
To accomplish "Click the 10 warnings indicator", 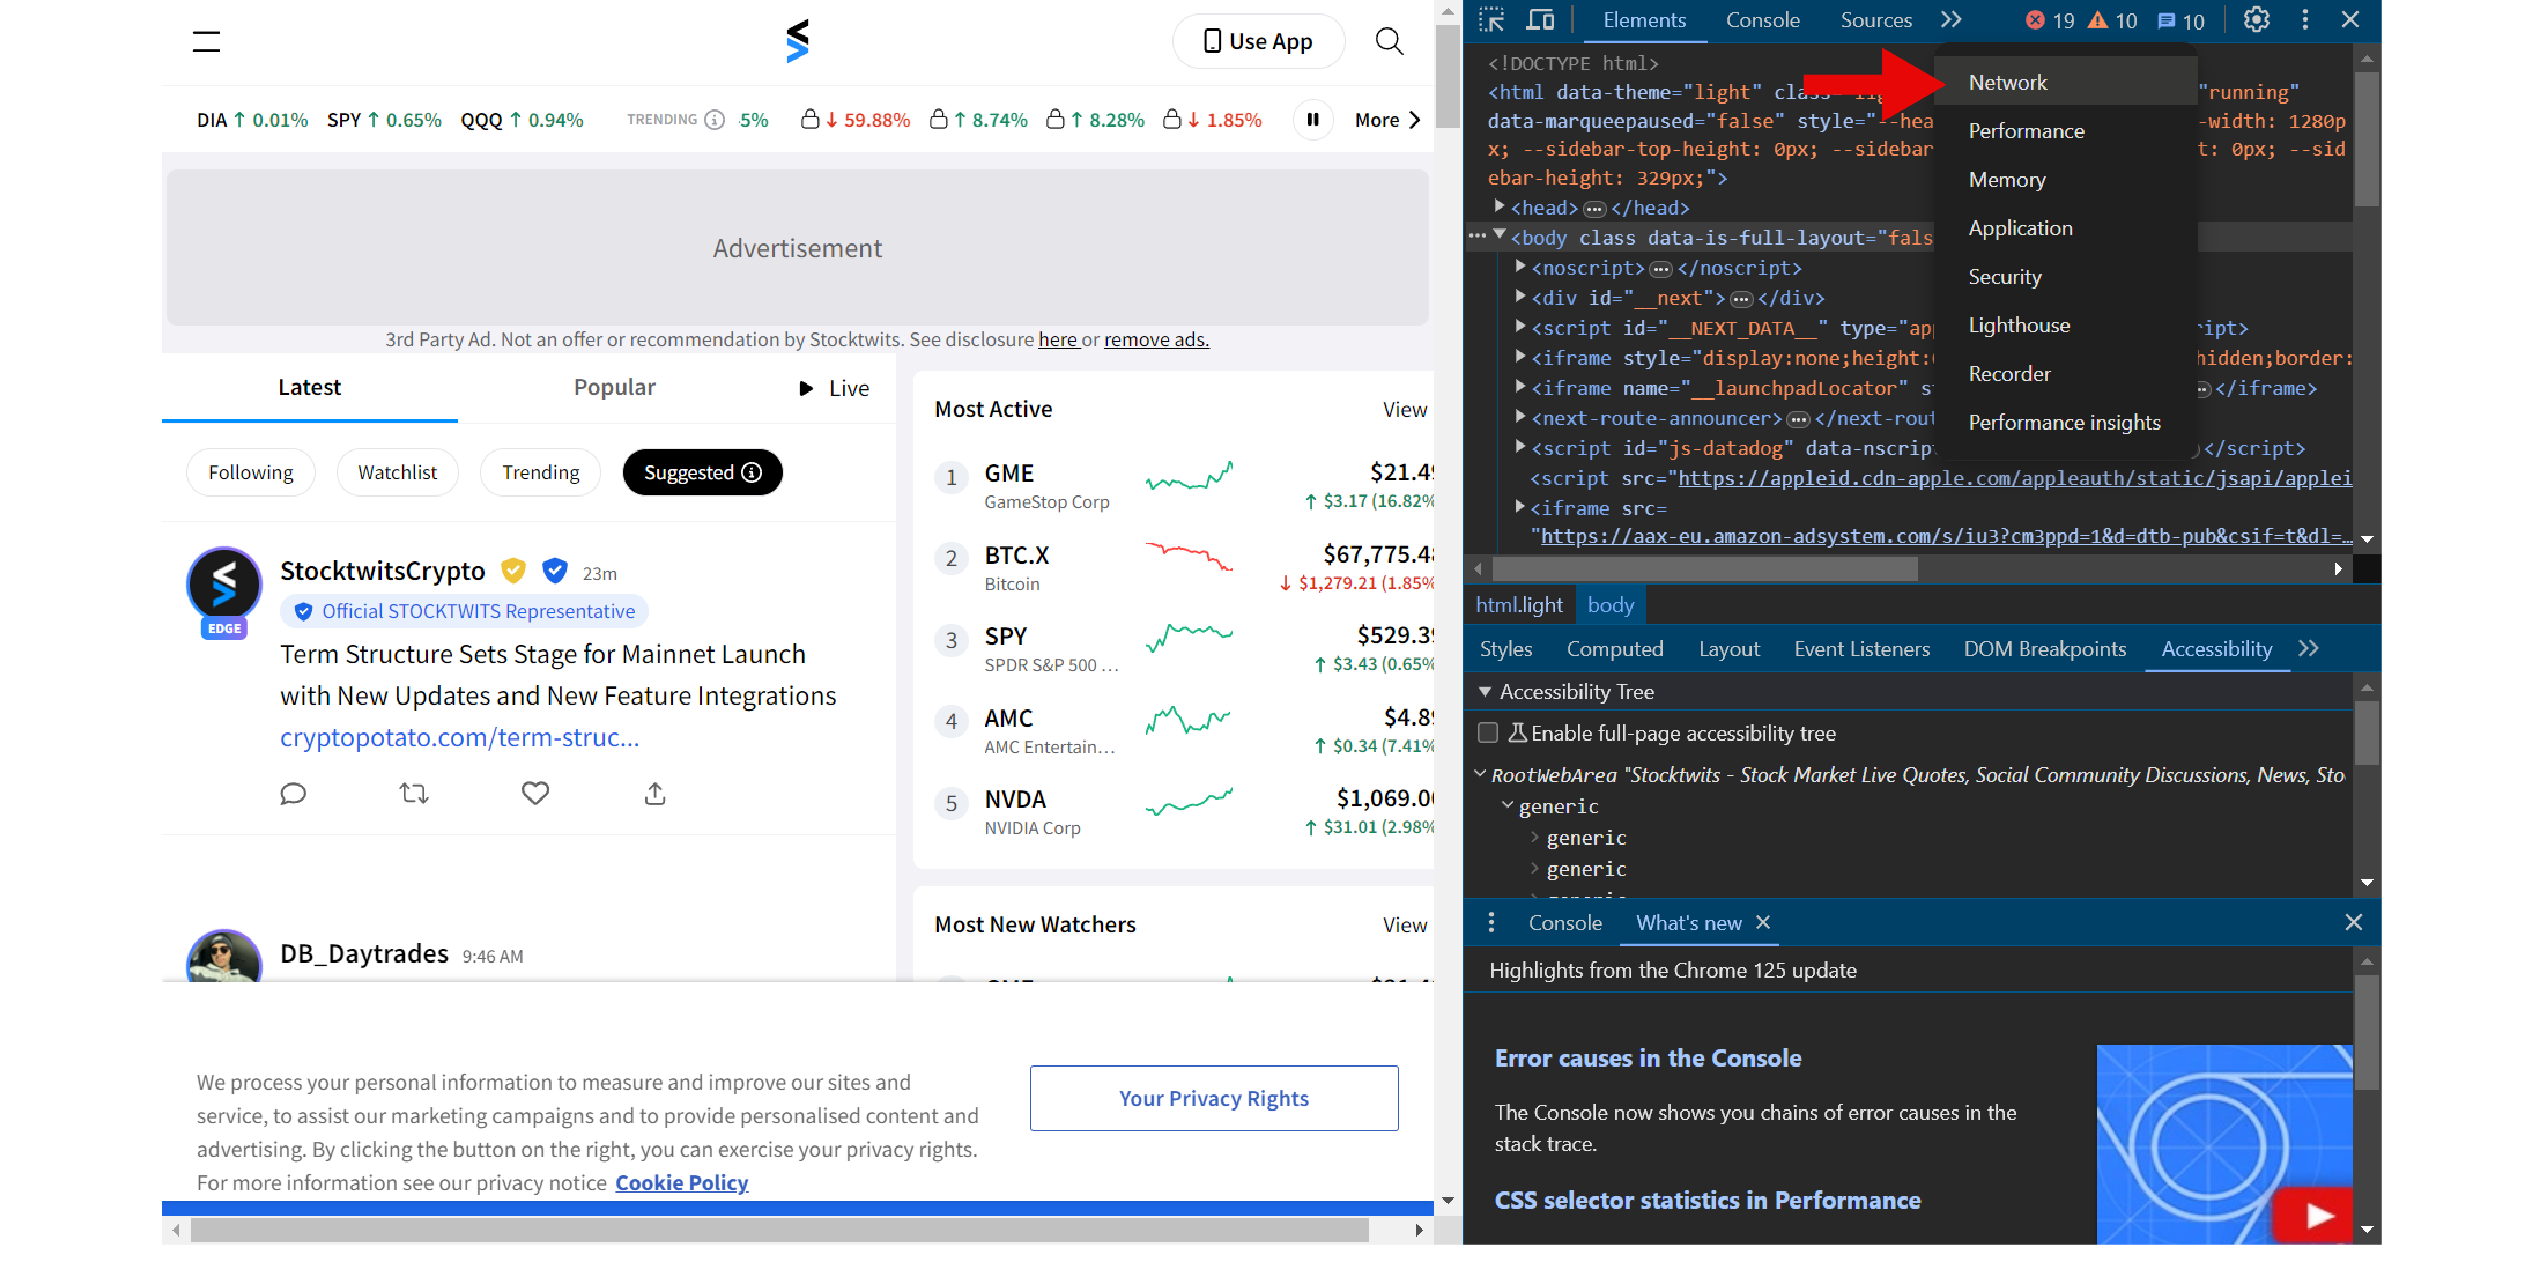I will pyautogui.click(x=2112, y=21).
